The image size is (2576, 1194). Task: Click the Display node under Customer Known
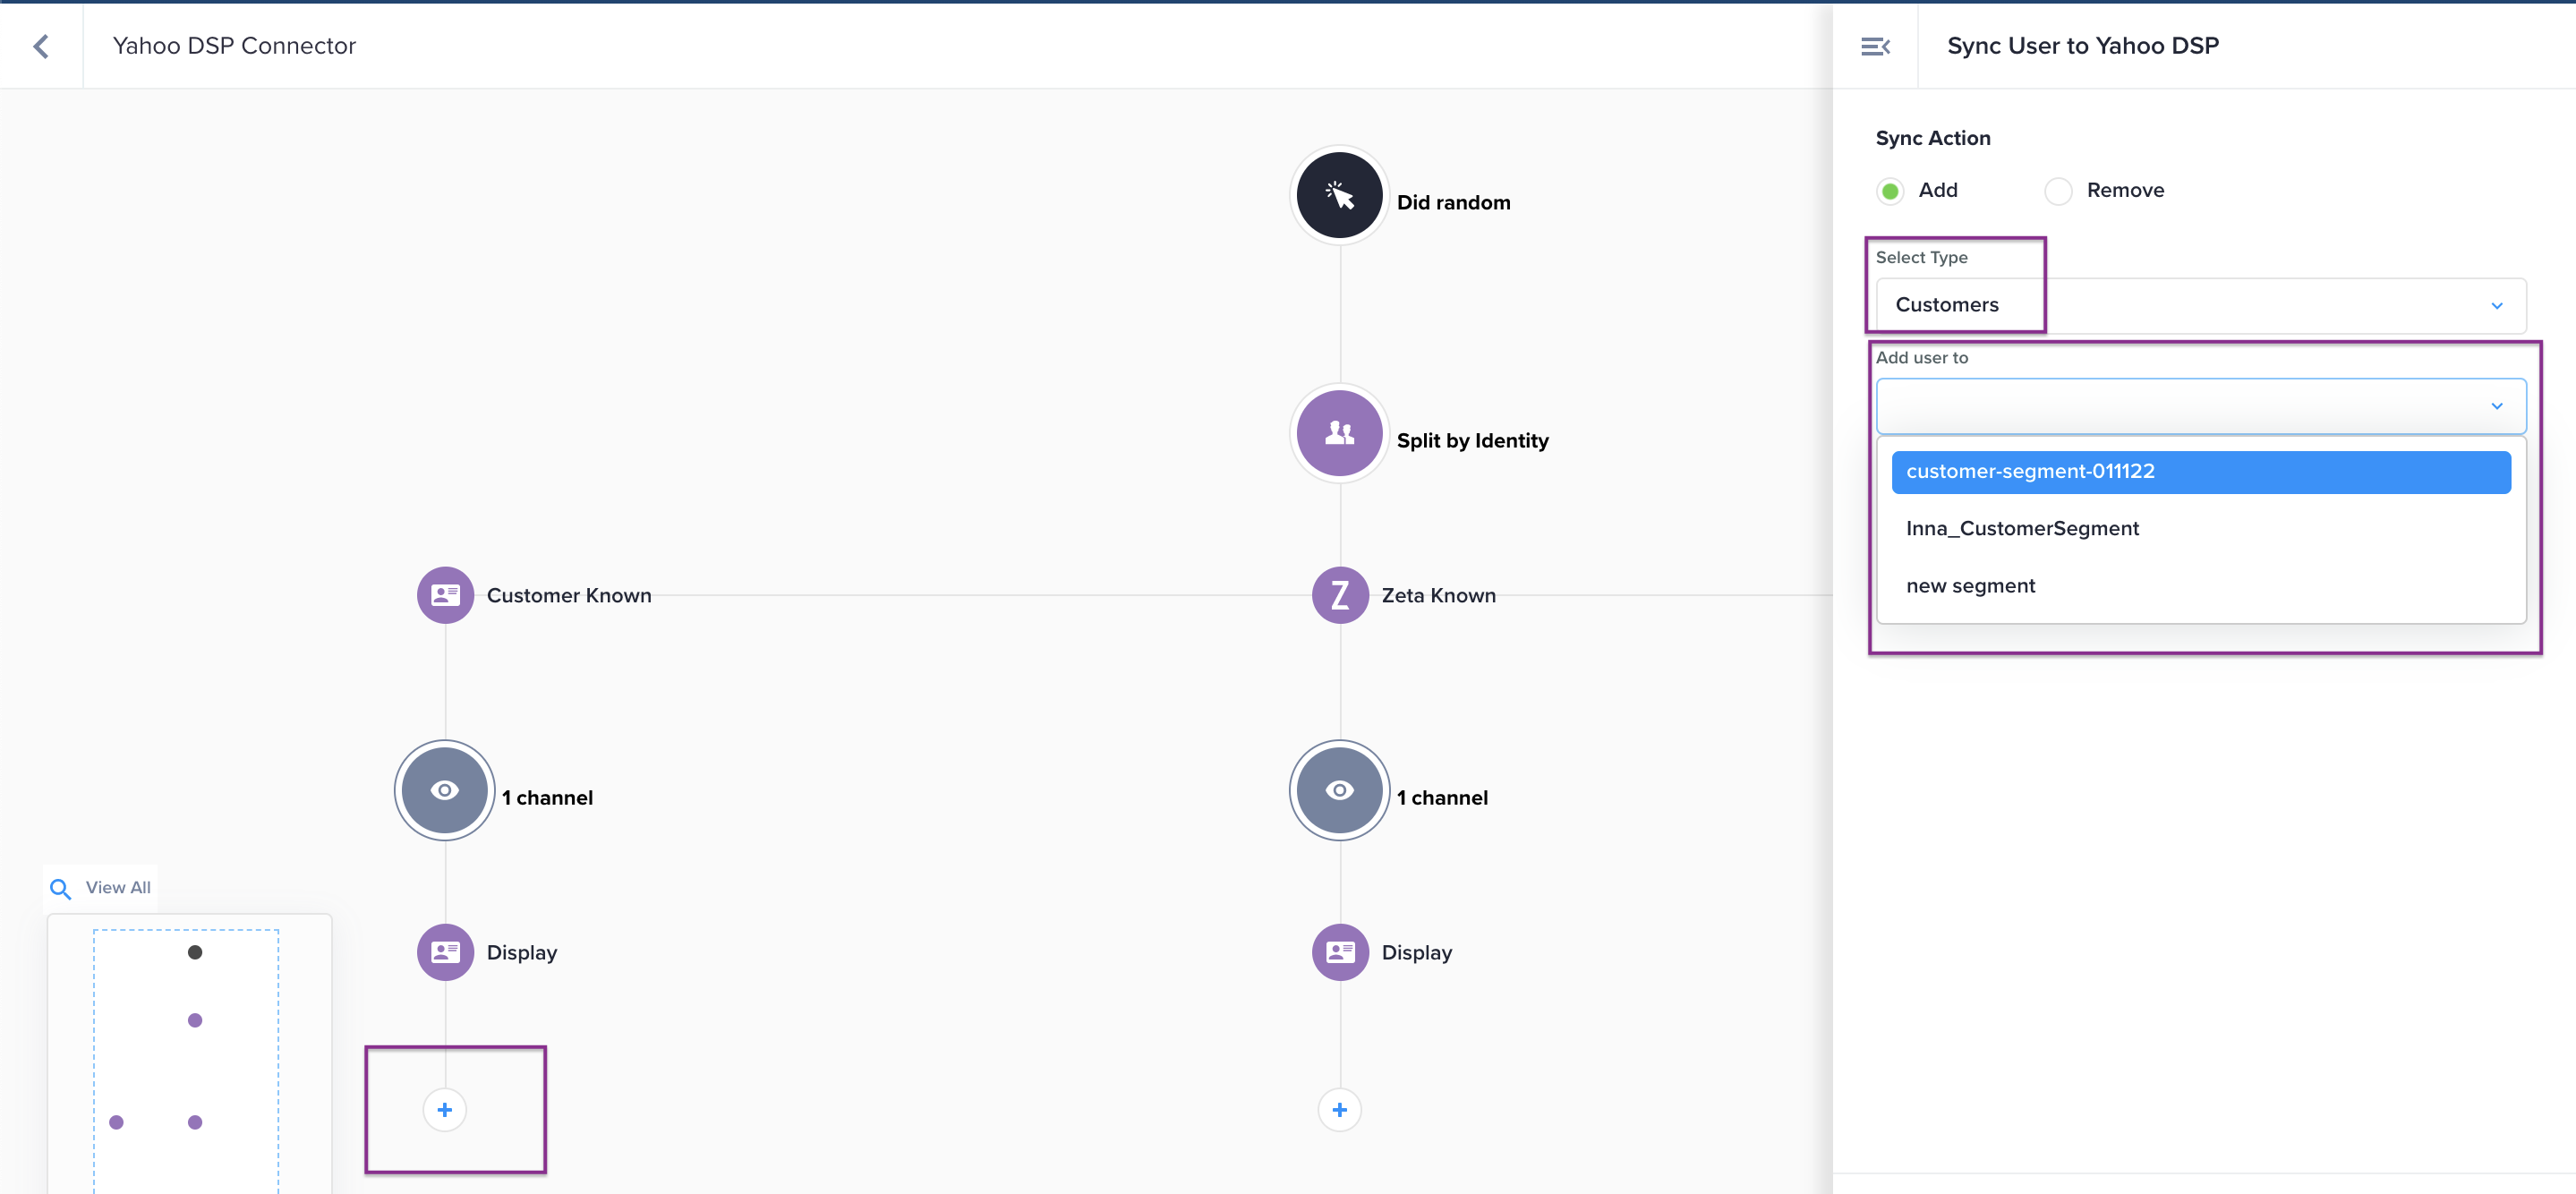(x=445, y=952)
